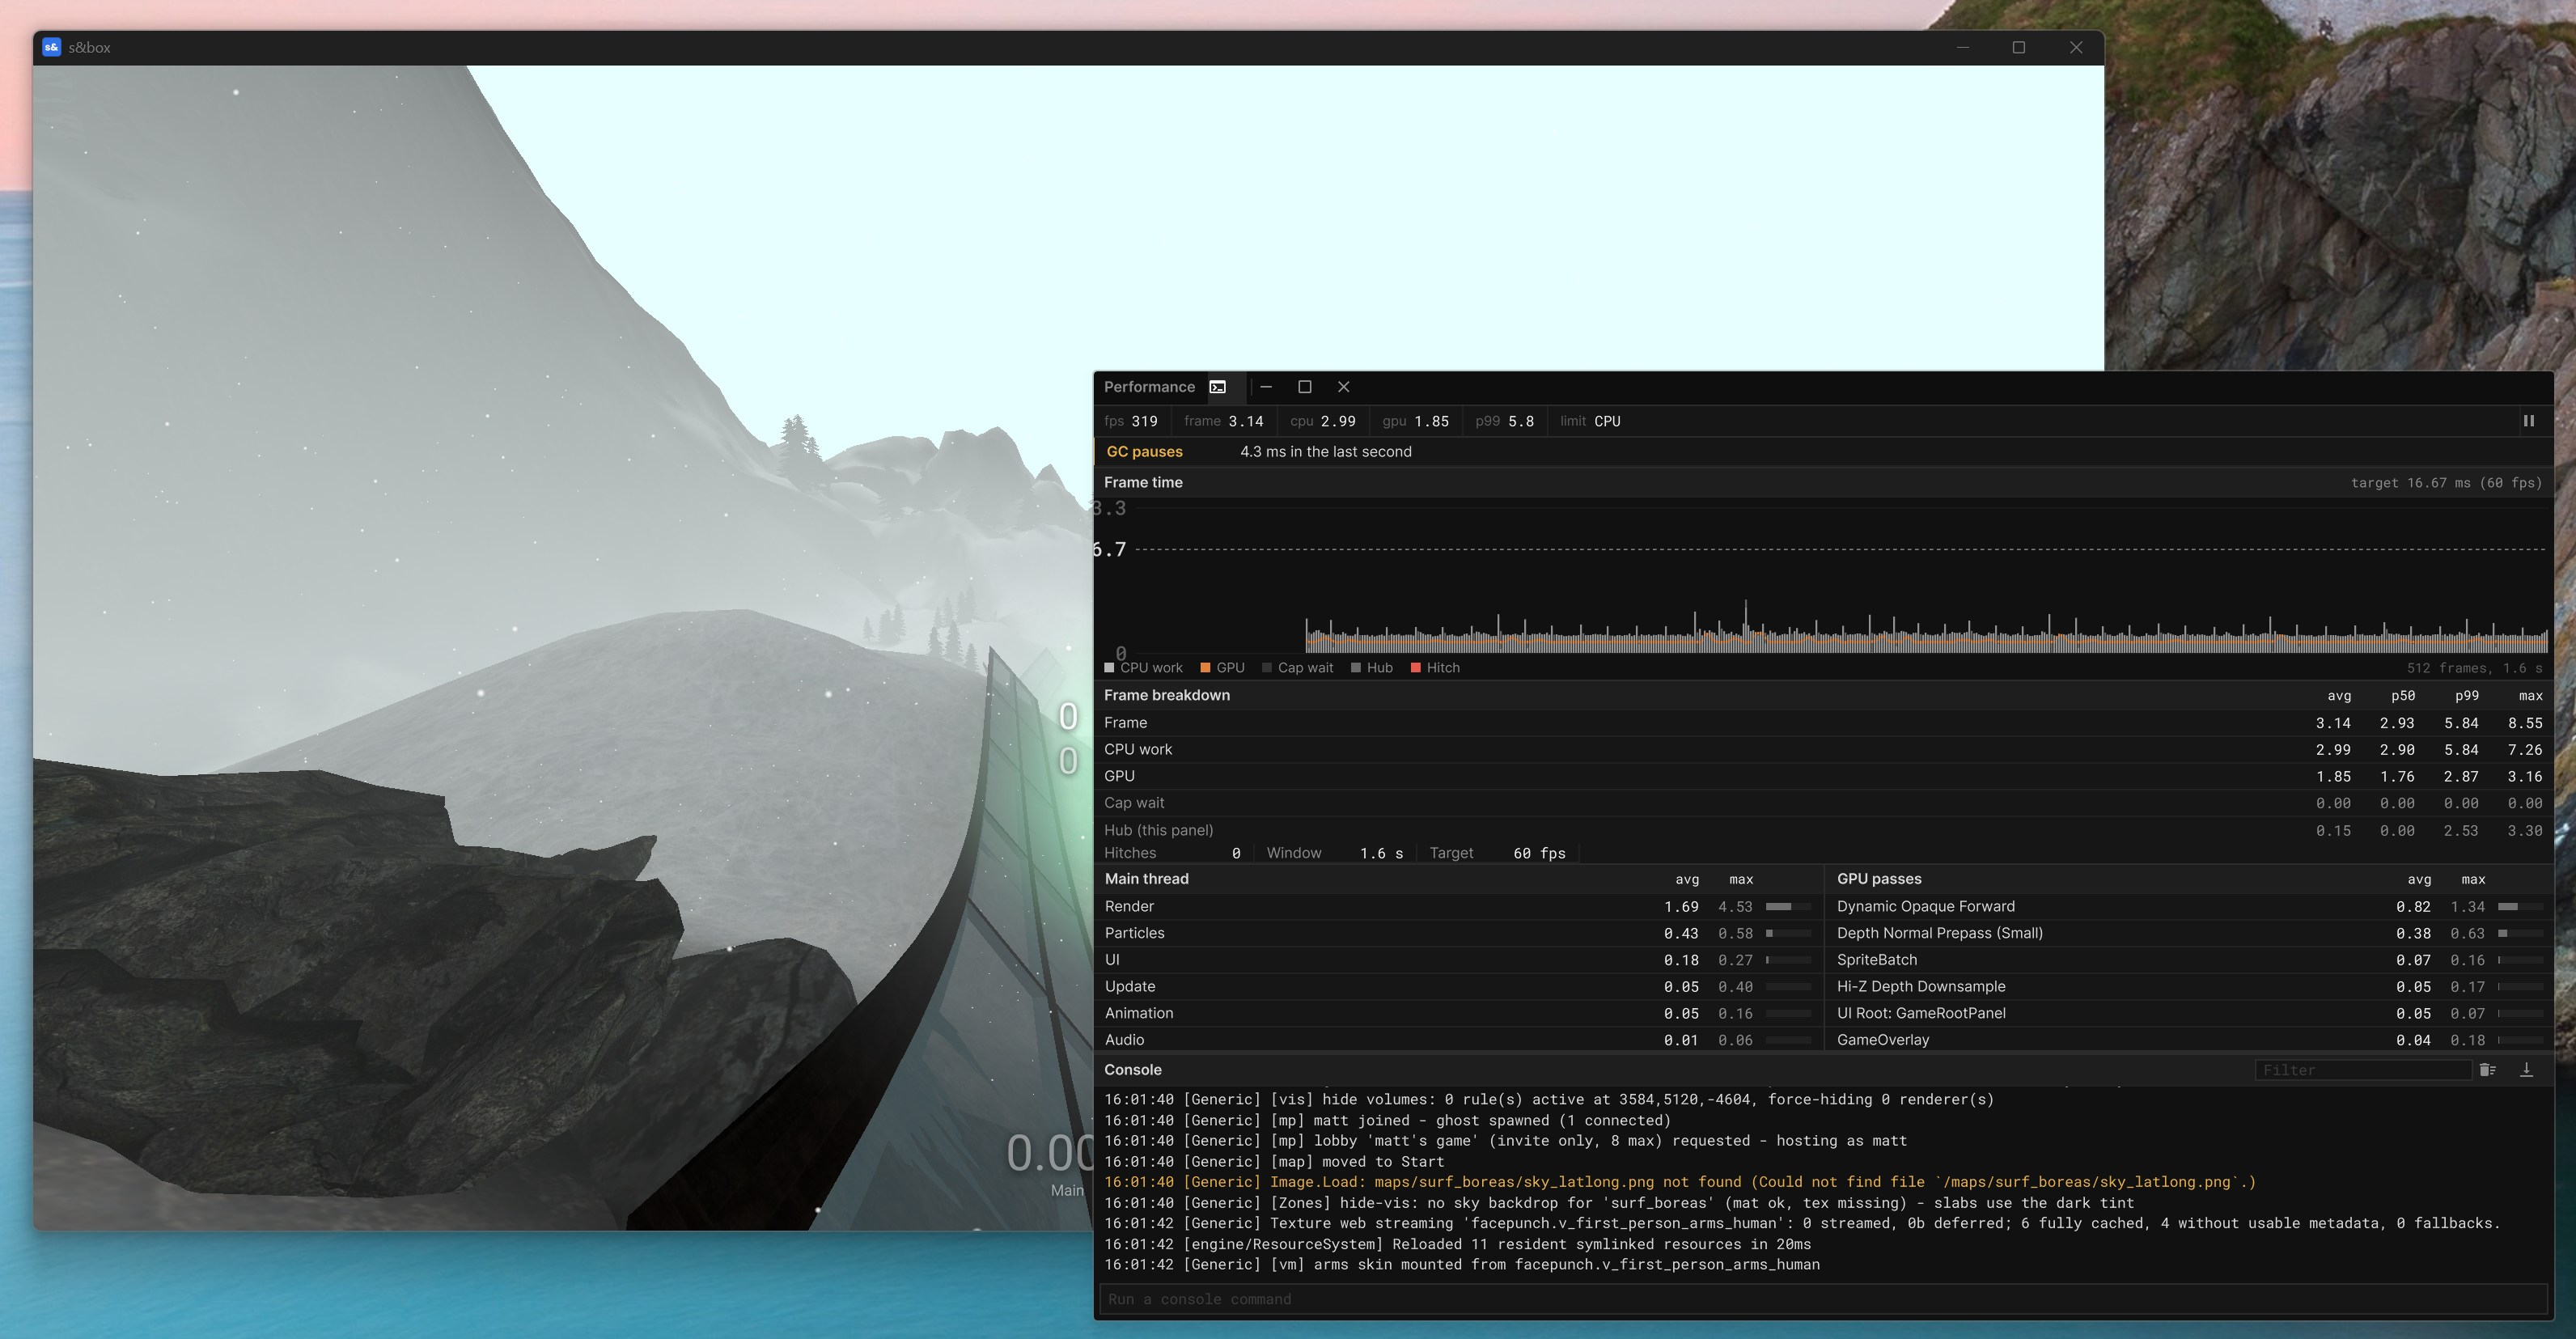Focus the console Filter field

2362,1070
